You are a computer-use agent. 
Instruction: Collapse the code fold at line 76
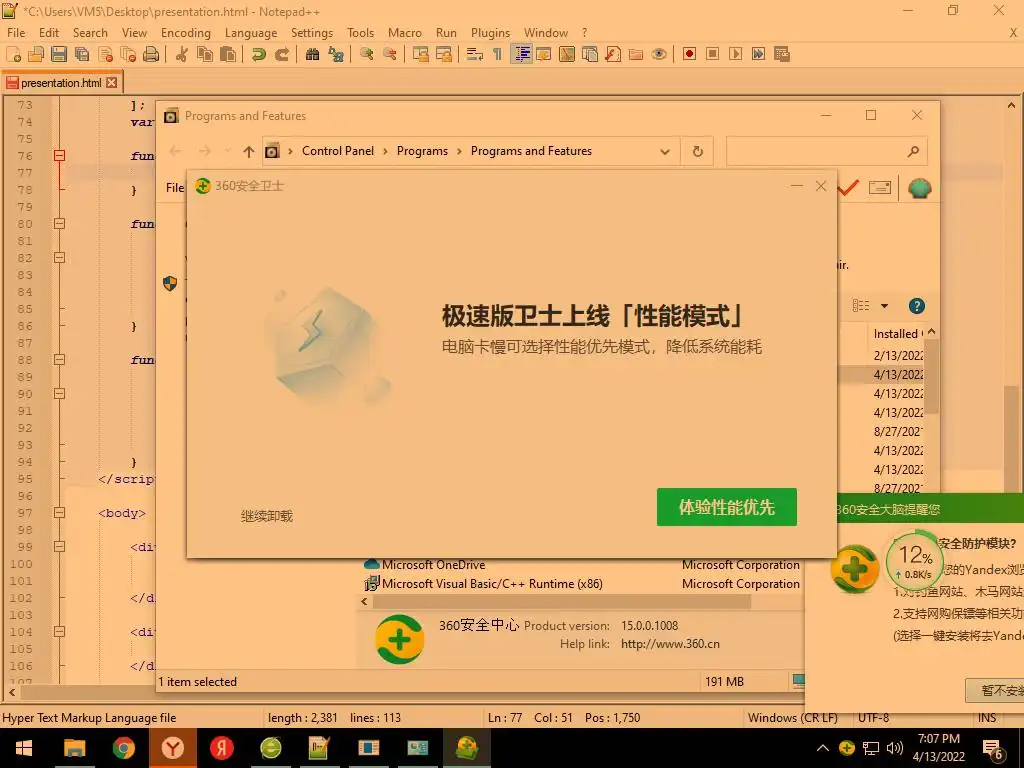pyautogui.click(x=59, y=155)
